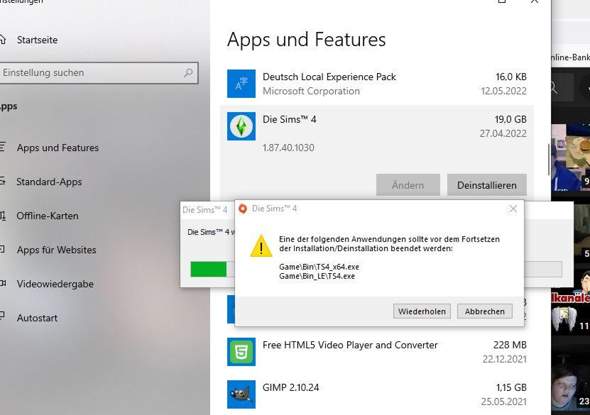This screenshot has width=590, height=415.
Task: Select Videowiedergabe in sidebar
Action: [55, 284]
